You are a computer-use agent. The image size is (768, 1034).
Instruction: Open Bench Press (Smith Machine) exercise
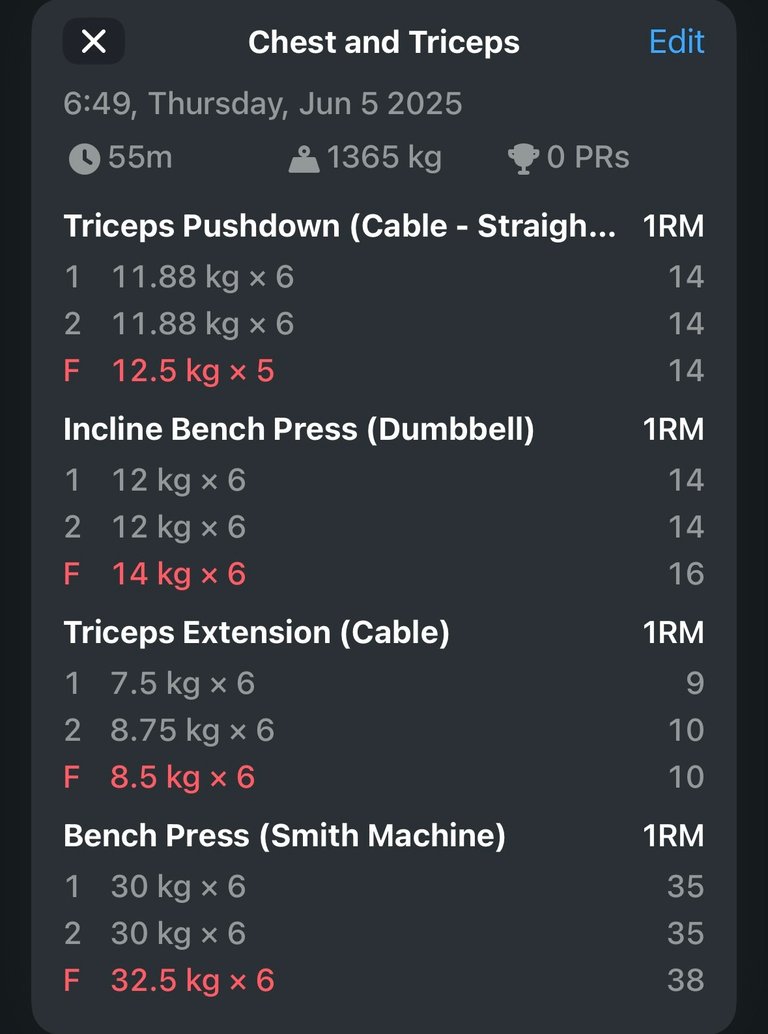(x=284, y=836)
